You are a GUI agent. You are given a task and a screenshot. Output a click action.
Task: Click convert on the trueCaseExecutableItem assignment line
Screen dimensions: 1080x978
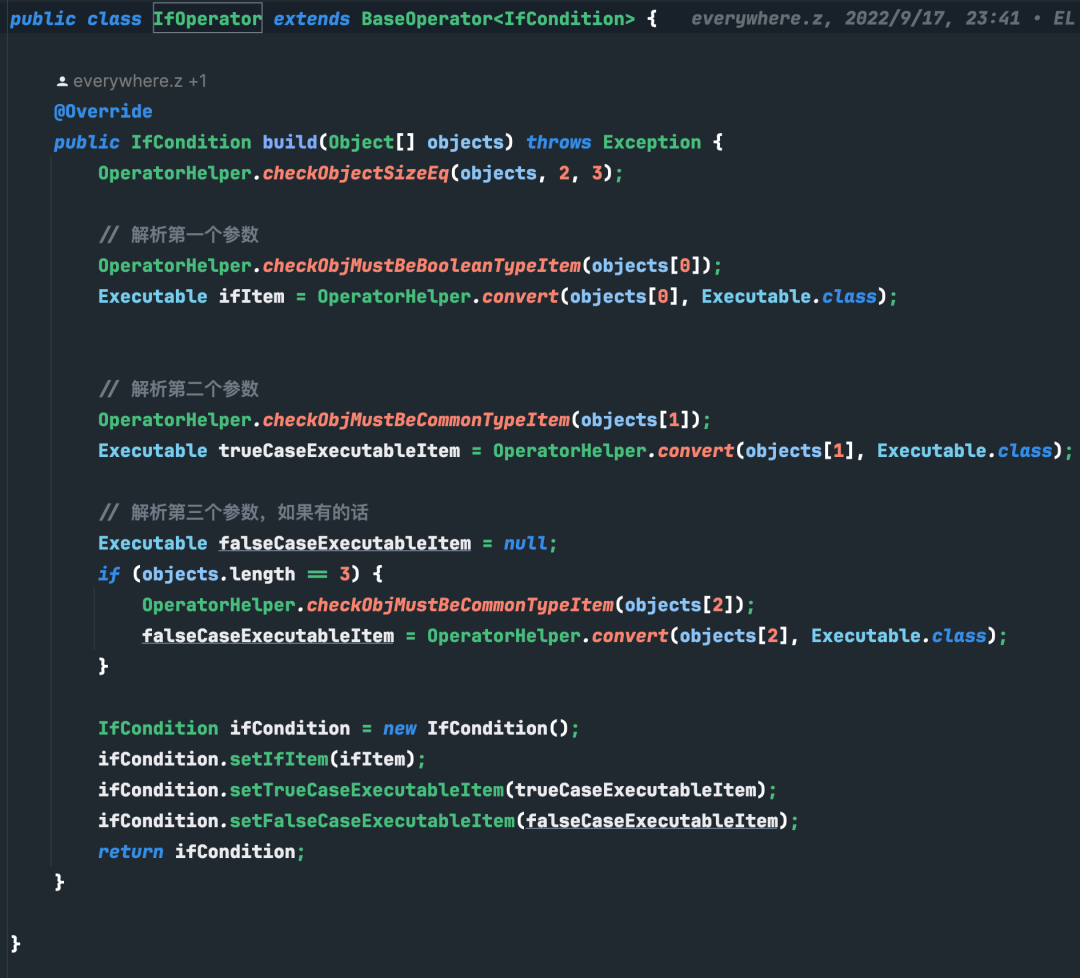coord(696,451)
